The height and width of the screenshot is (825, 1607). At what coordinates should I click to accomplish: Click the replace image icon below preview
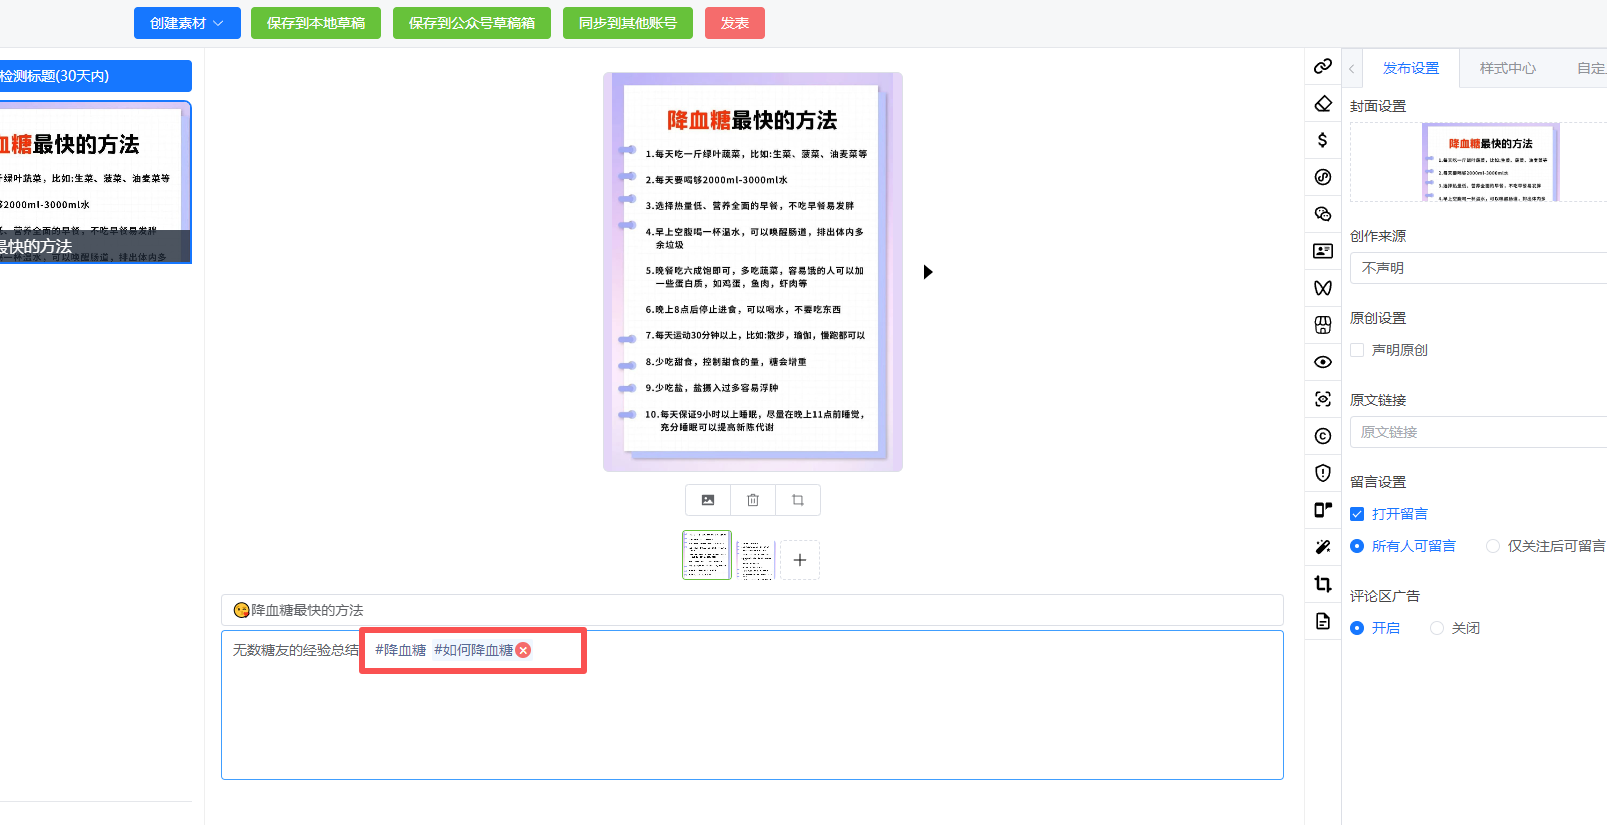coord(708,500)
